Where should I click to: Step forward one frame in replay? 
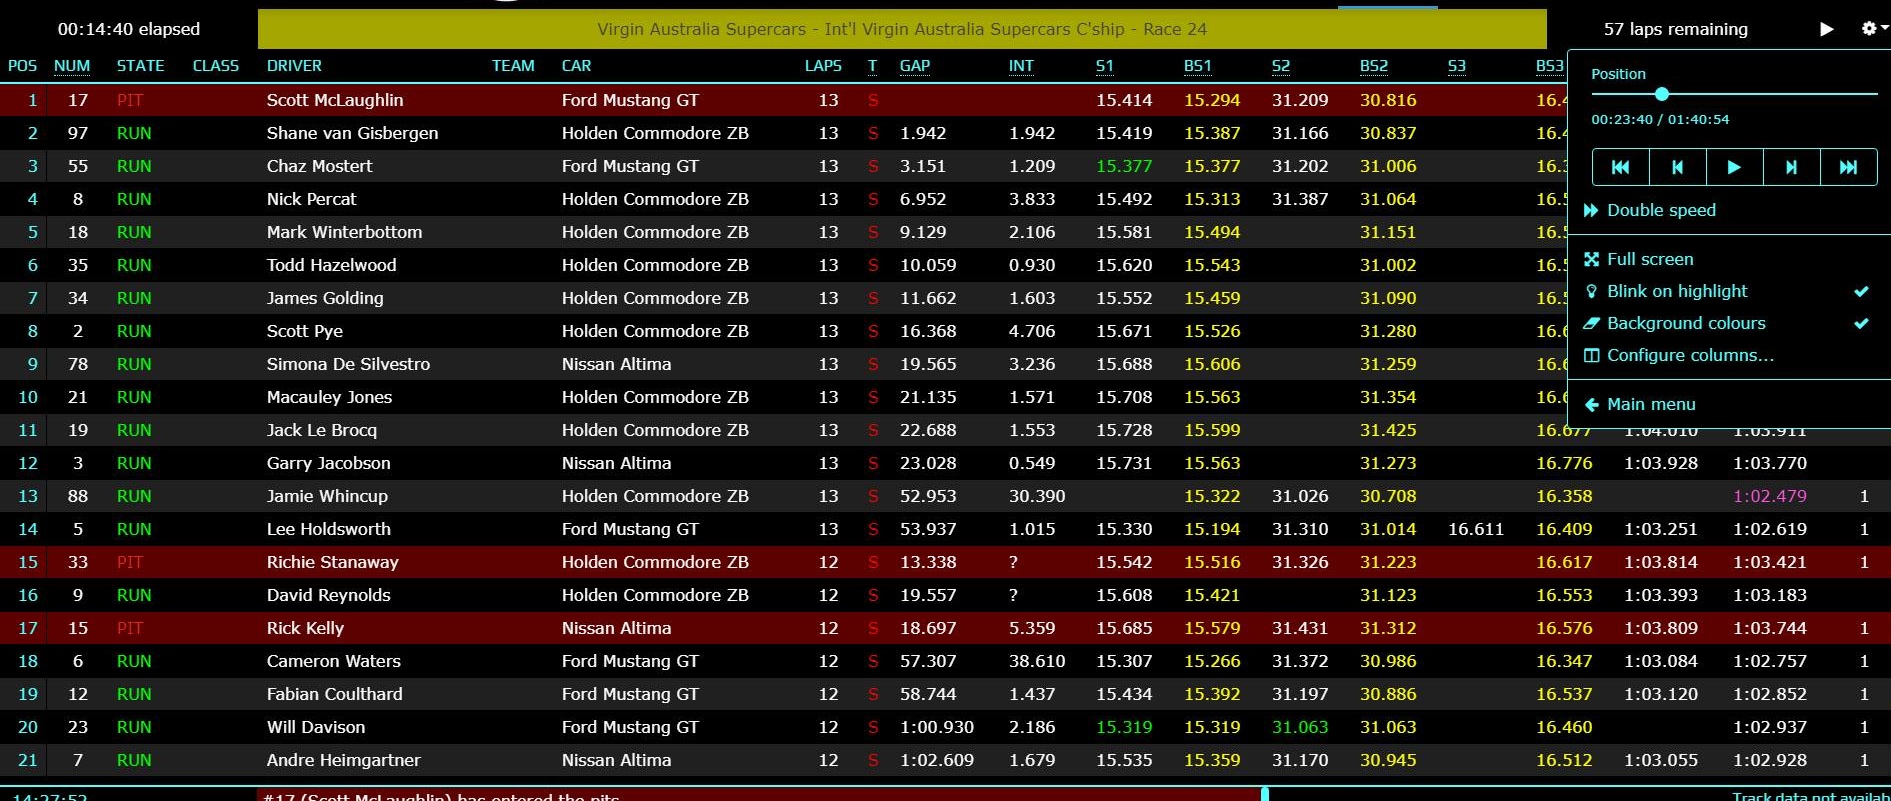pyautogui.click(x=1791, y=167)
